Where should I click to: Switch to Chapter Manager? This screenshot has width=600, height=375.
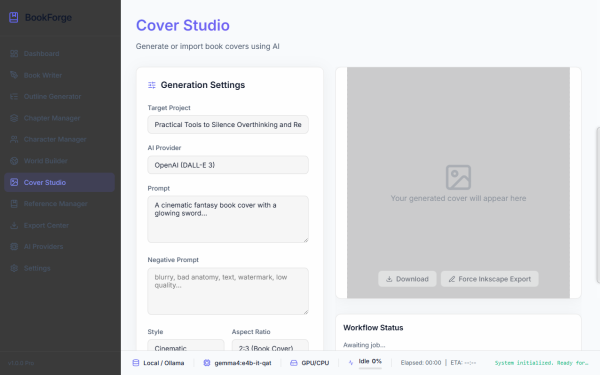coord(59,118)
